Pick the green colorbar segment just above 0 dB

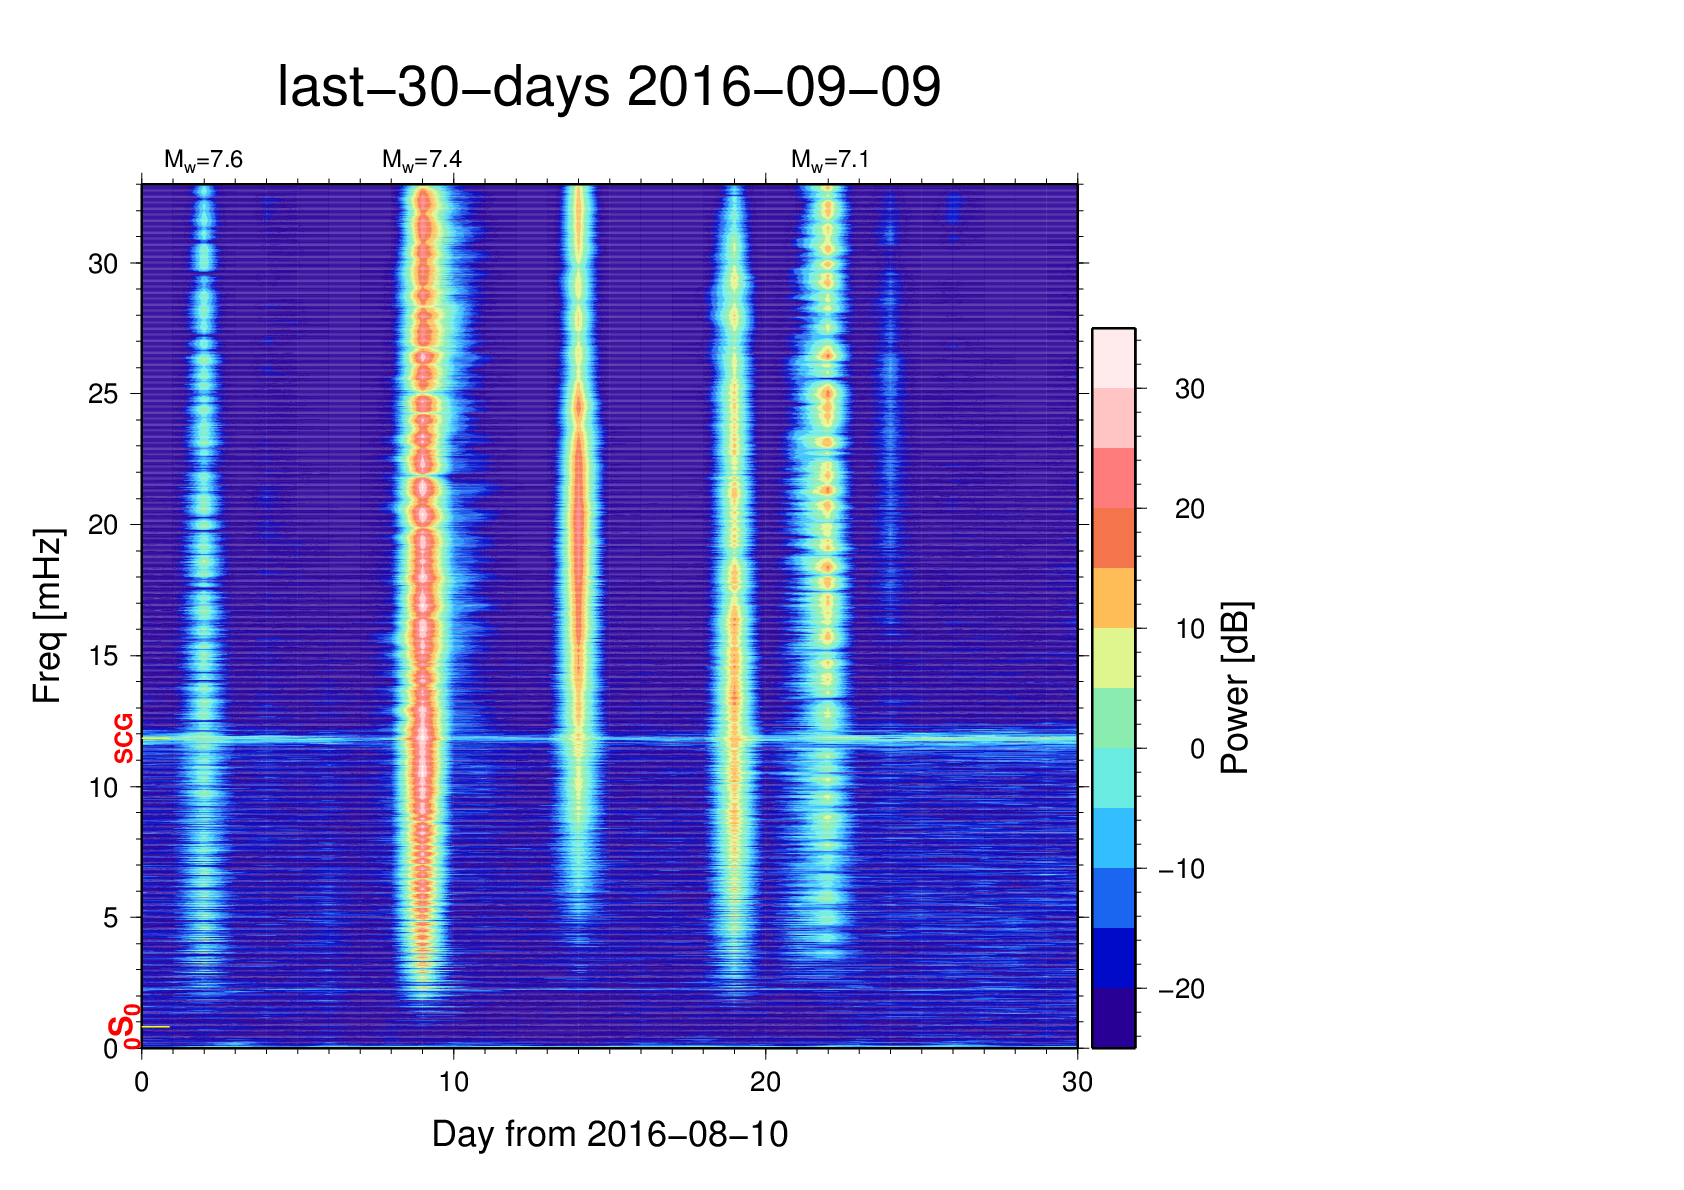click(x=1113, y=718)
